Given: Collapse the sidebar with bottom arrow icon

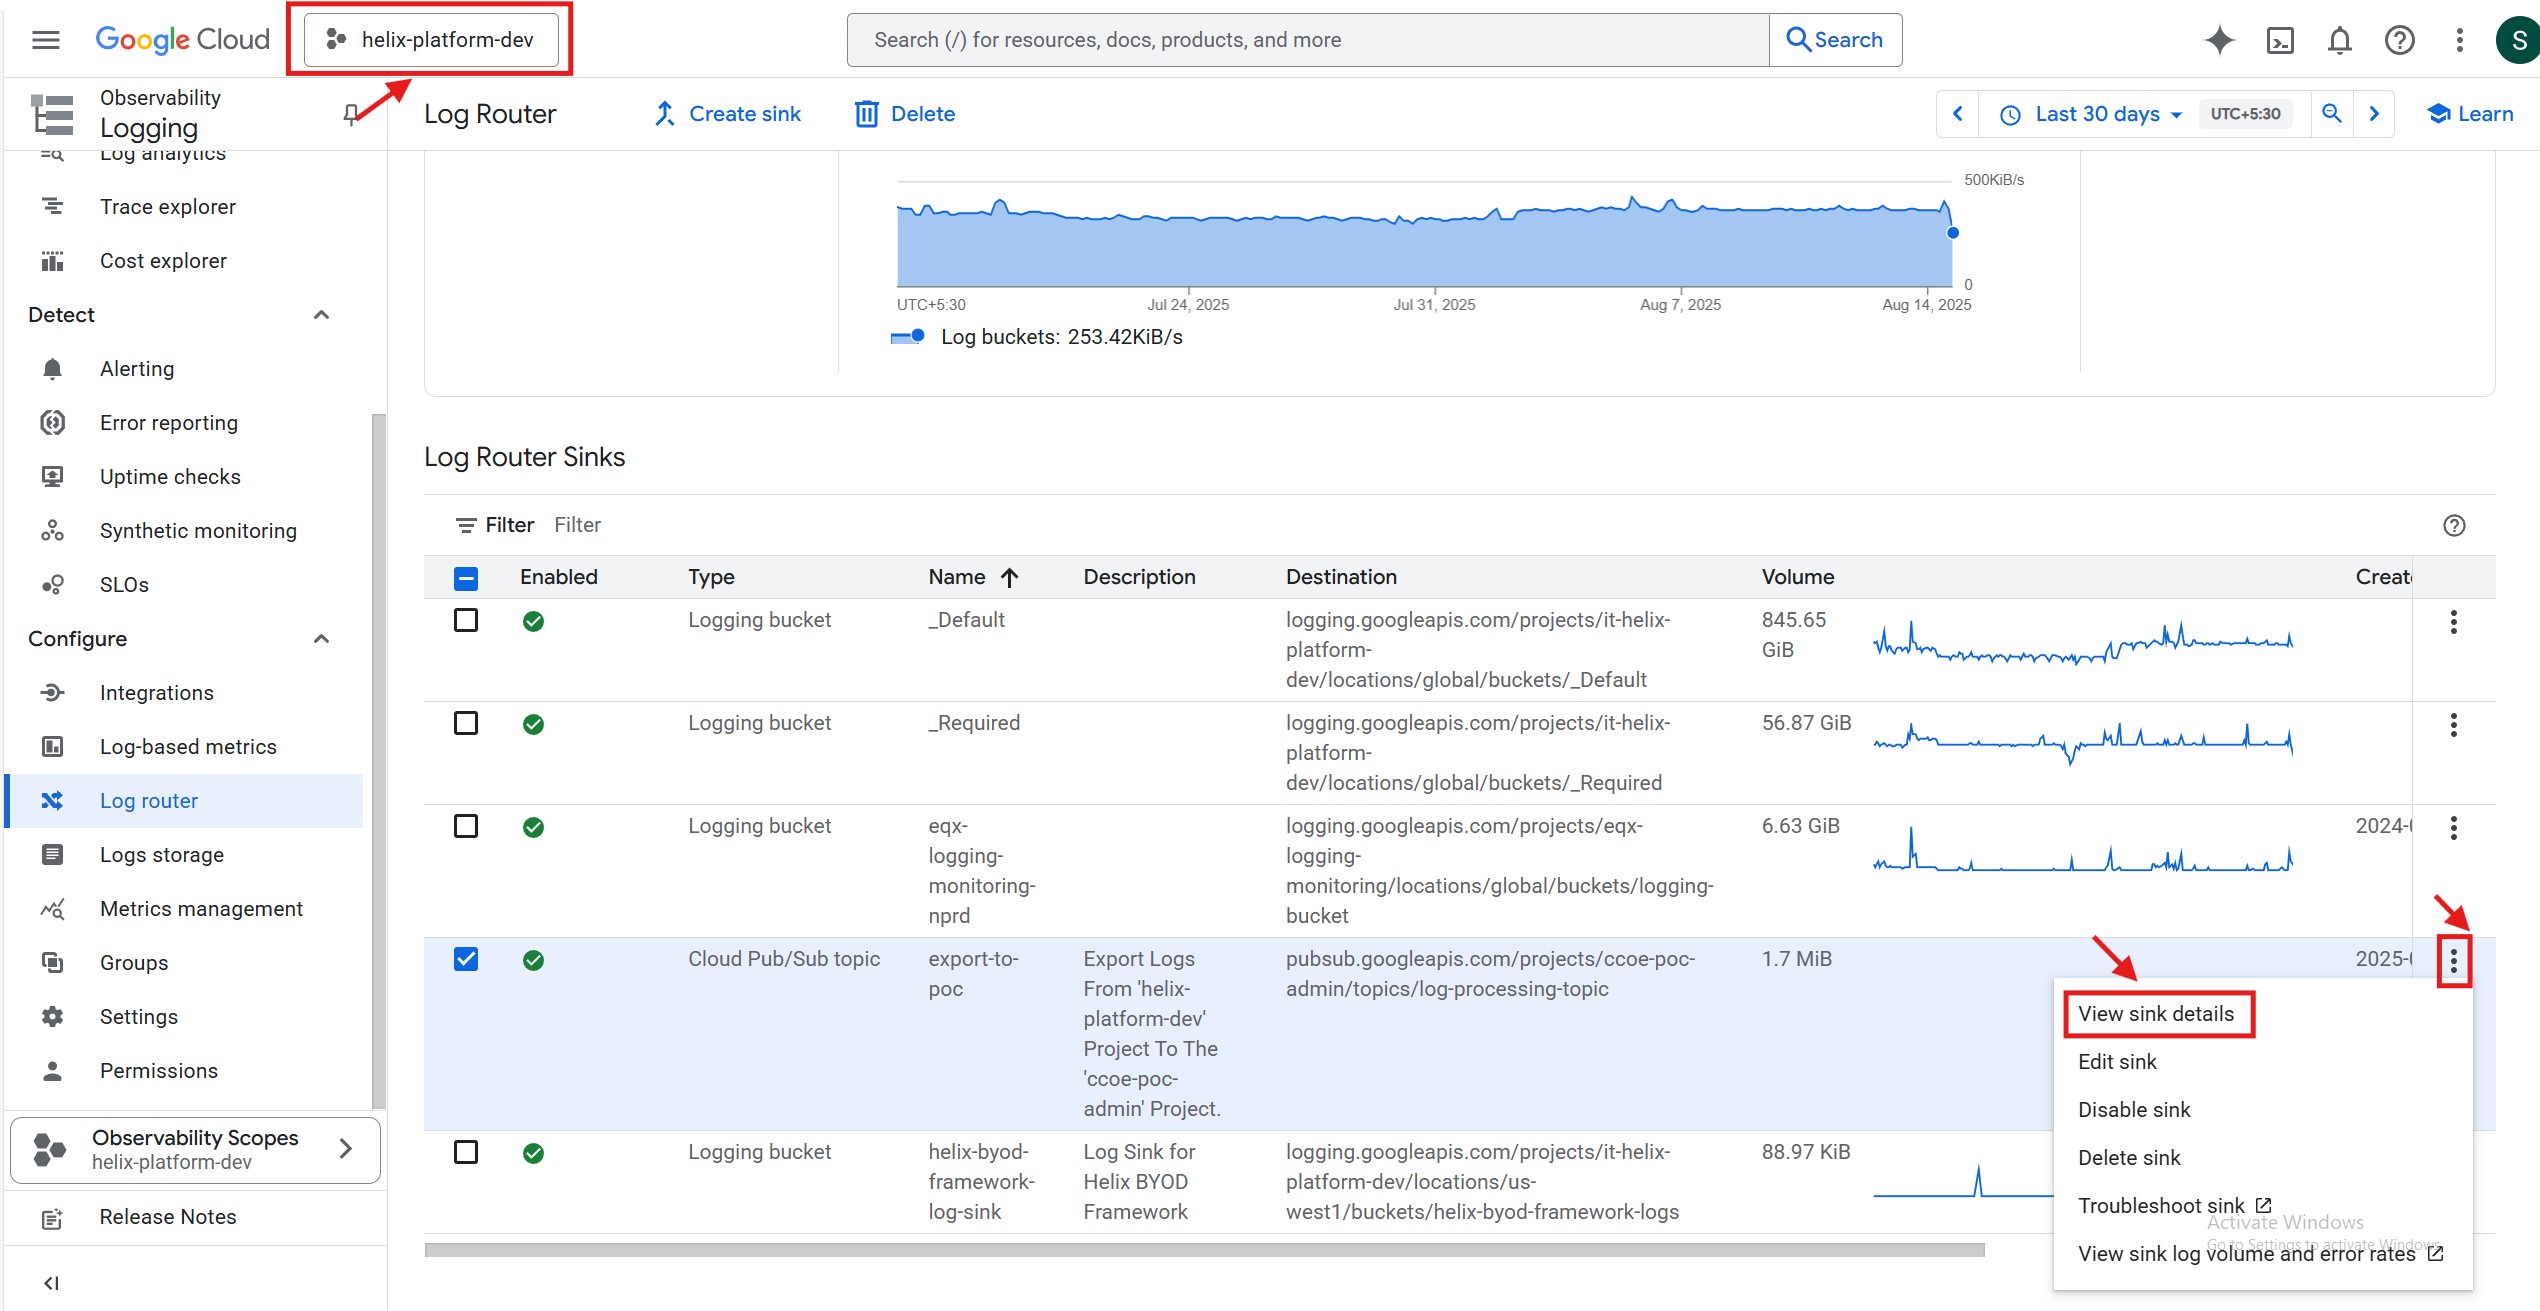Looking at the screenshot, I should (x=51, y=1283).
